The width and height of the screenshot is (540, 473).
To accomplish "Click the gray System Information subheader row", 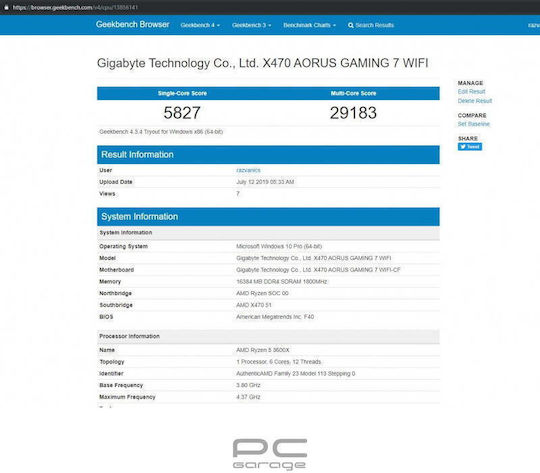I will (x=268, y=233).
